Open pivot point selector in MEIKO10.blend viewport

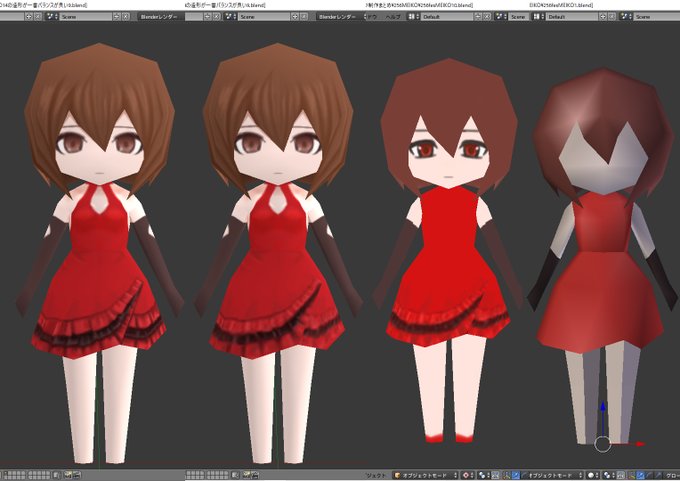[x=484, y=475]
